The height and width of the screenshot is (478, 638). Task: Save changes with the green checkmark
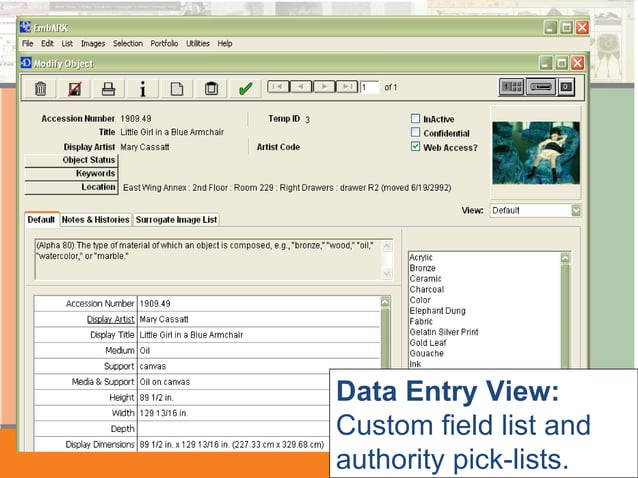[x=244, y=88]
